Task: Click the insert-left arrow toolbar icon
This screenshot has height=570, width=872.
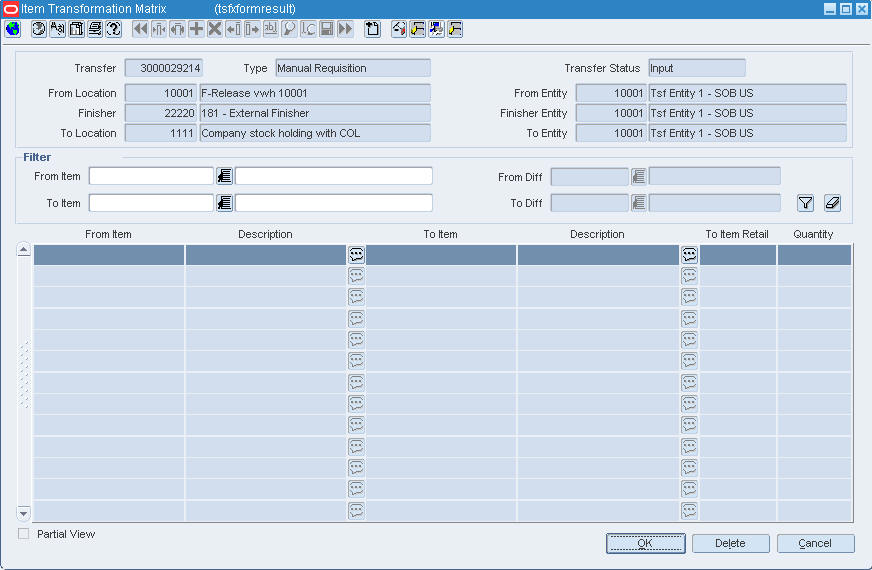Action: (x=234, y=29)
